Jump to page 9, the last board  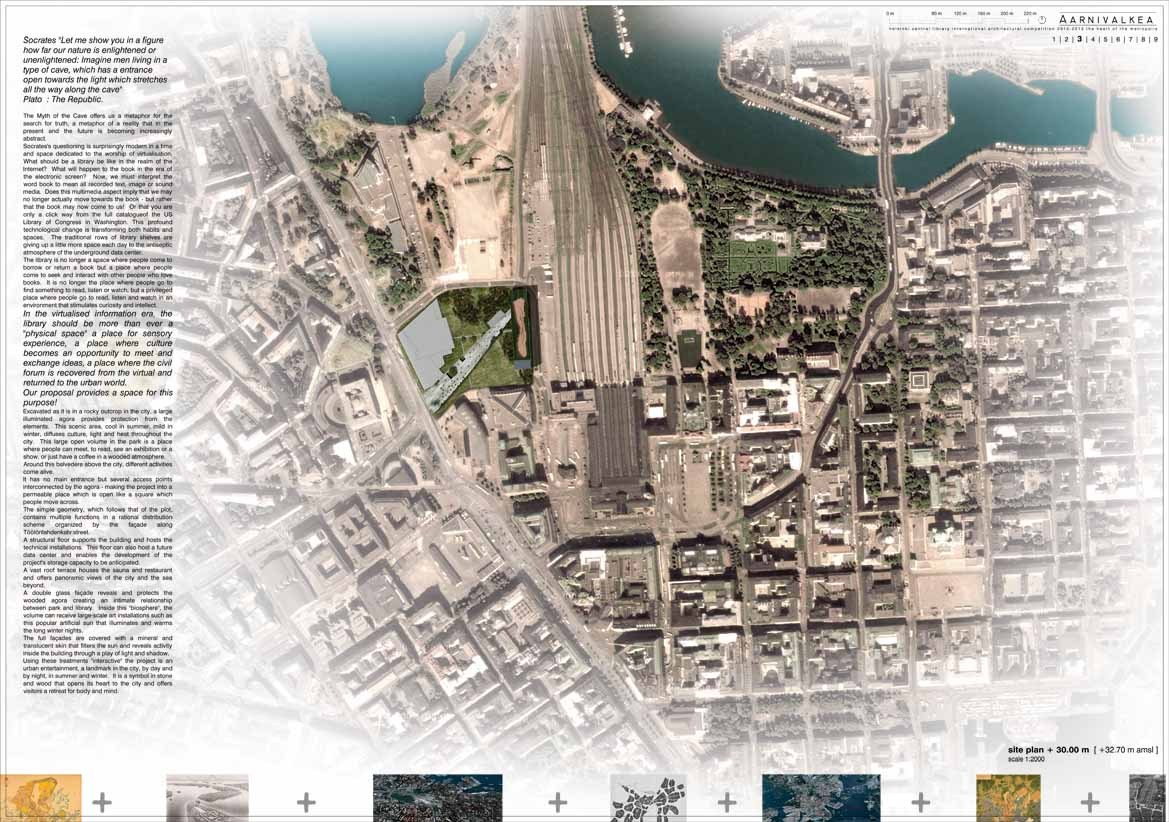tap(1157, 39)
